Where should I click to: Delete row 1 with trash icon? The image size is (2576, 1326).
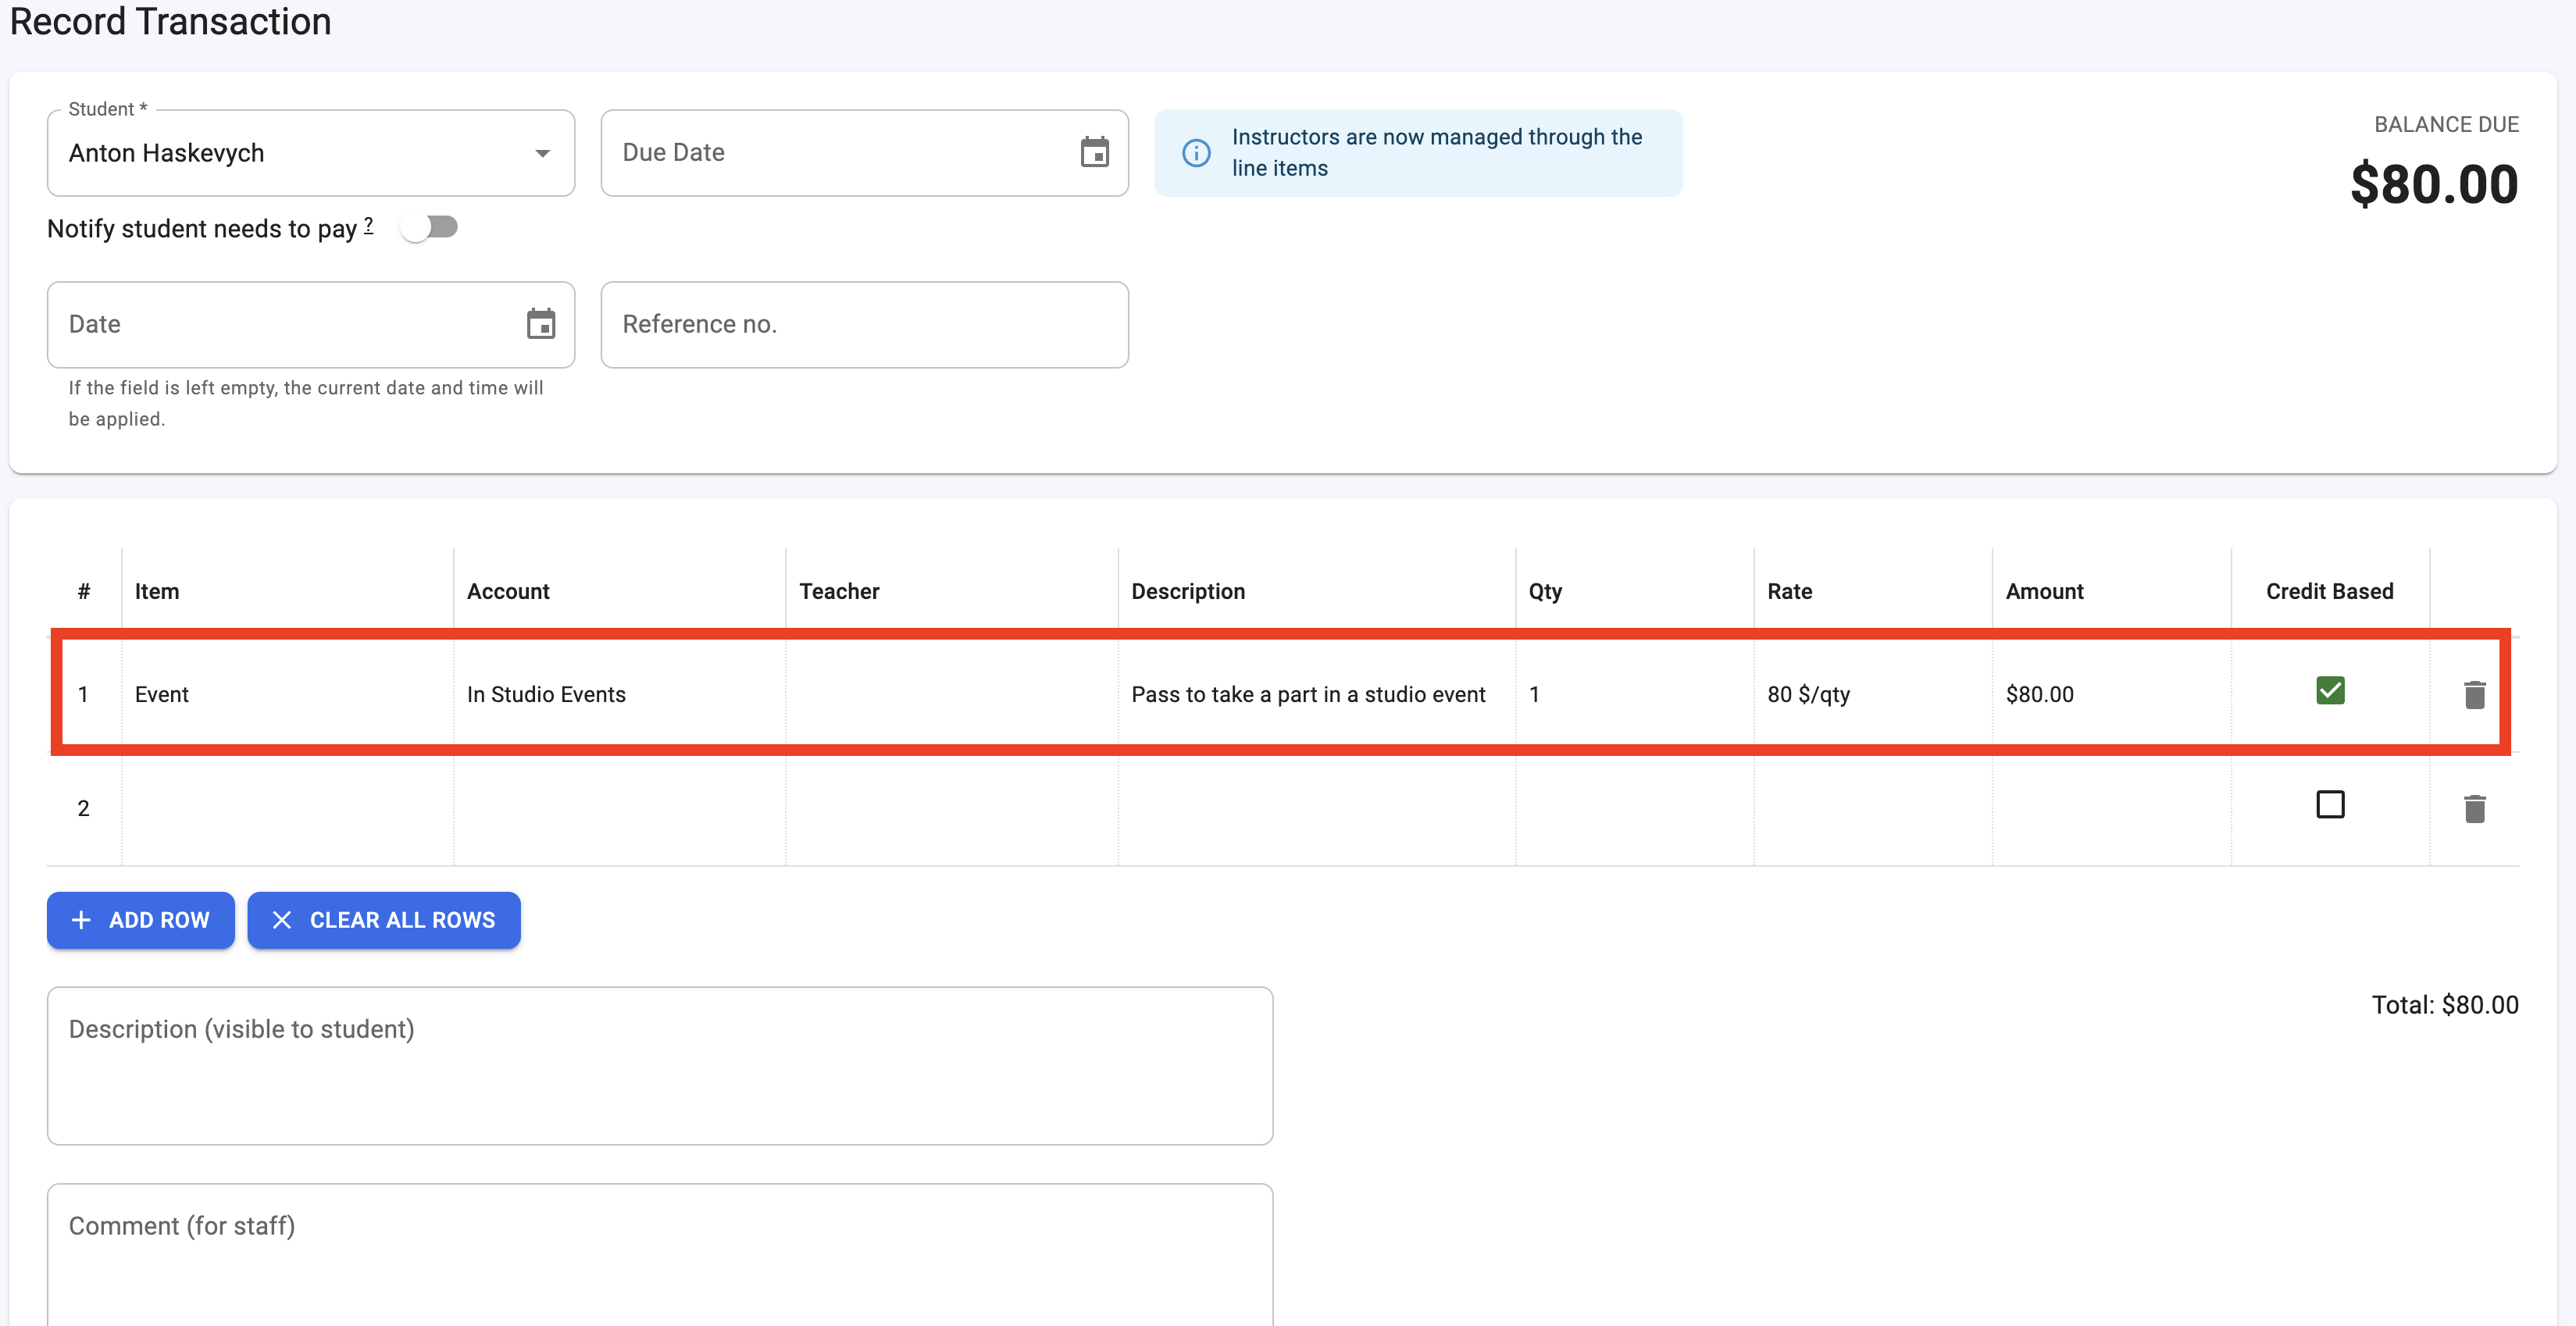[2474, 694]
